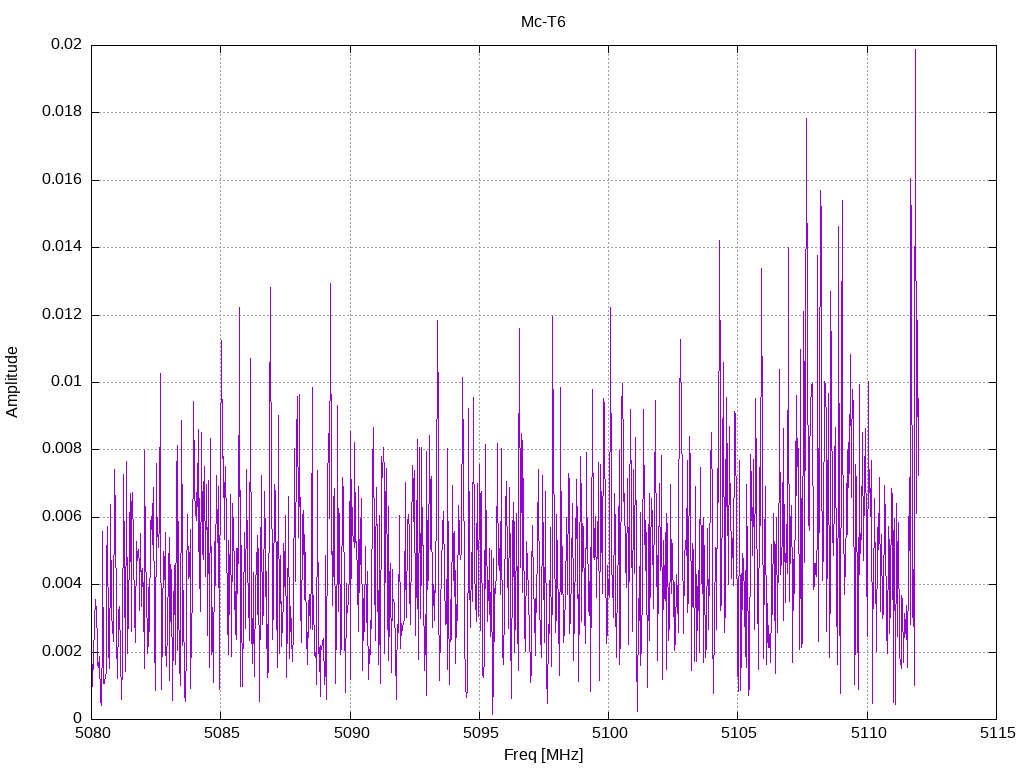The height and width of the screenshot is (768, 1024).
Task: Pick the 5095 x-axis tick label
Action: coord(479,733)
